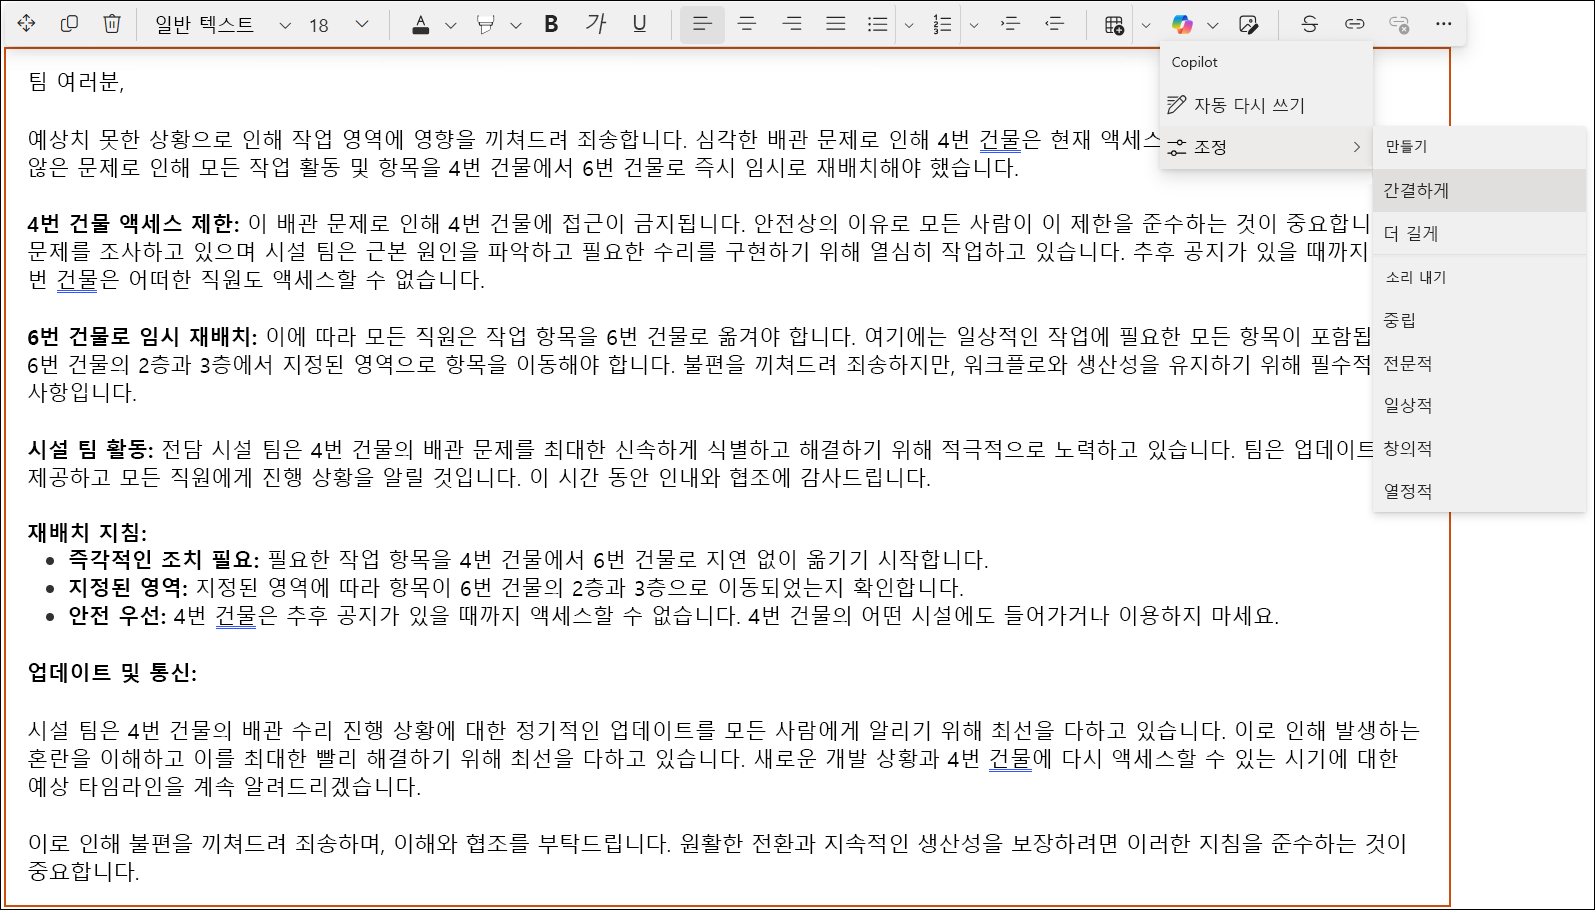This screenshot has width=1595, height=910.
Task: Click the trash delete icon
Action: 112,23
